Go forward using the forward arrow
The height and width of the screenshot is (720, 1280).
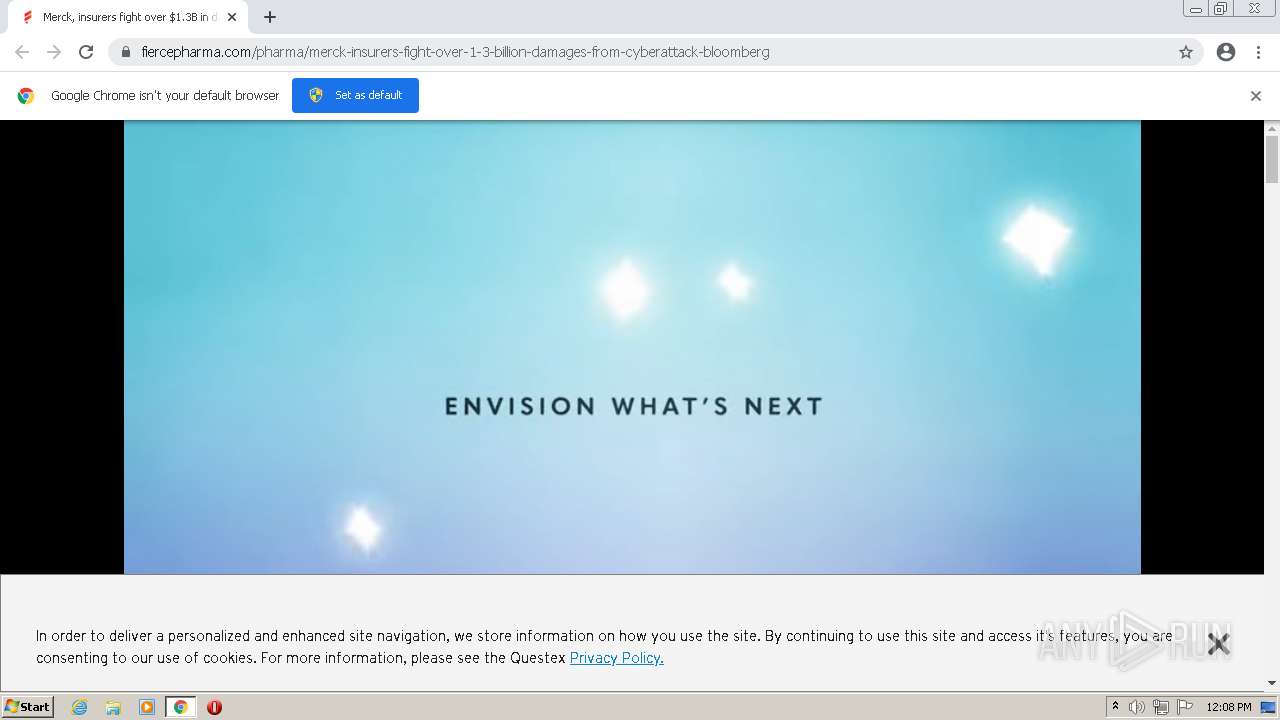click(x=54, y=52)
